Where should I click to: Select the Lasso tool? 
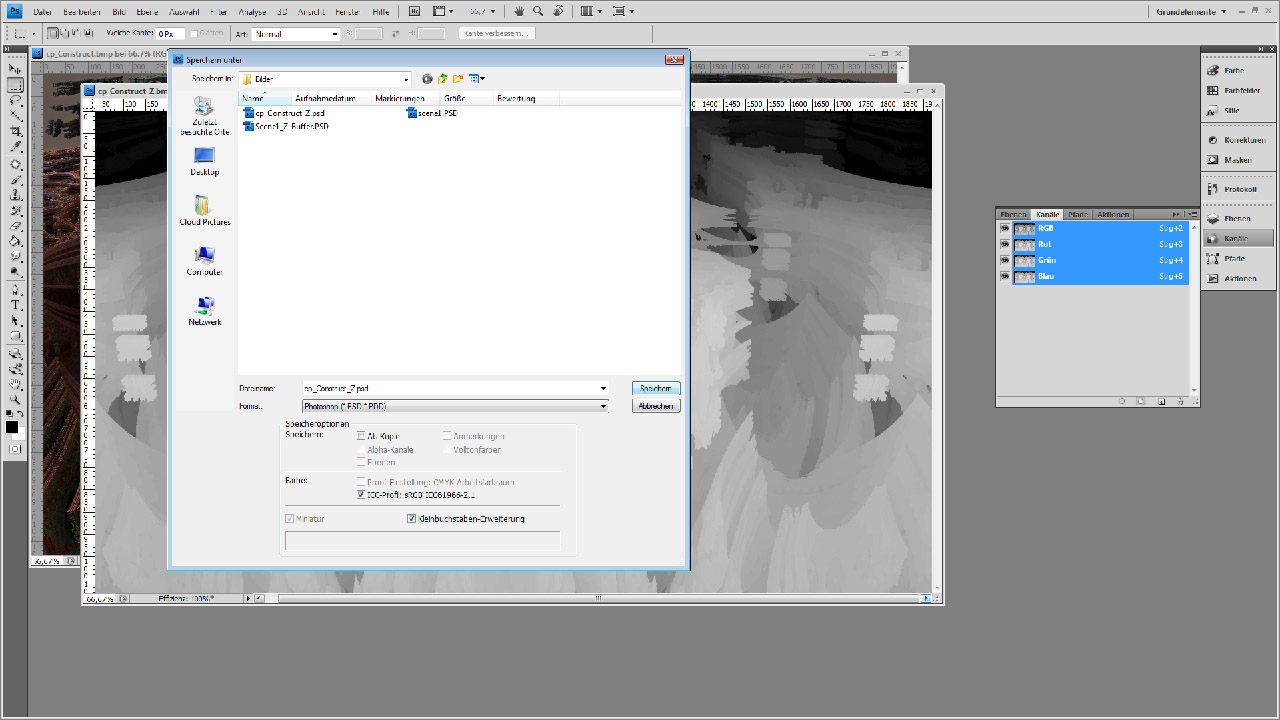(x=16, y=101)
